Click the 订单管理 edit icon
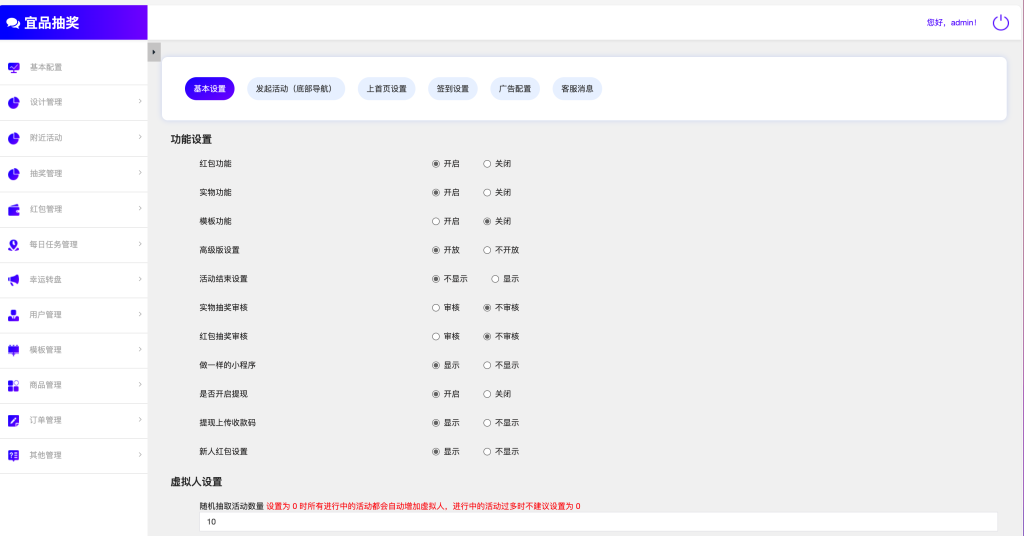1024x536 pixels. 14,421
